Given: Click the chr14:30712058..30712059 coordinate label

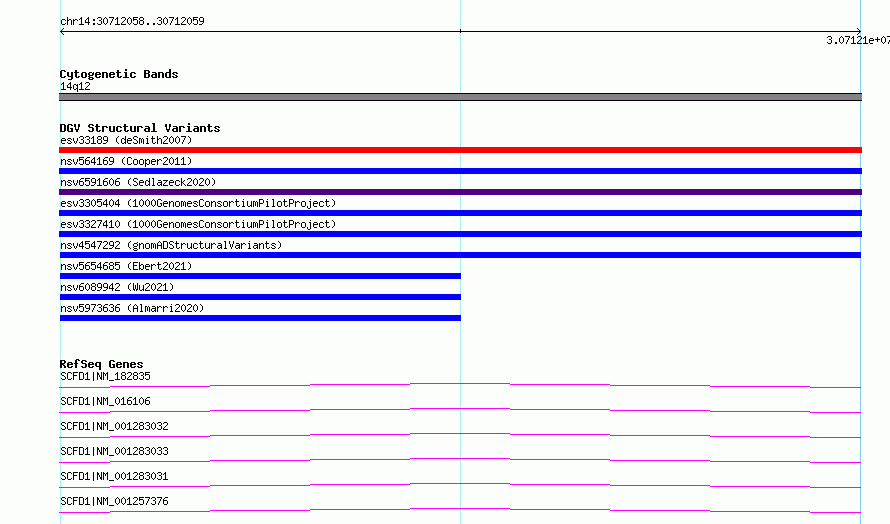Looking at the screenshot, I should [x=132, y=21].
